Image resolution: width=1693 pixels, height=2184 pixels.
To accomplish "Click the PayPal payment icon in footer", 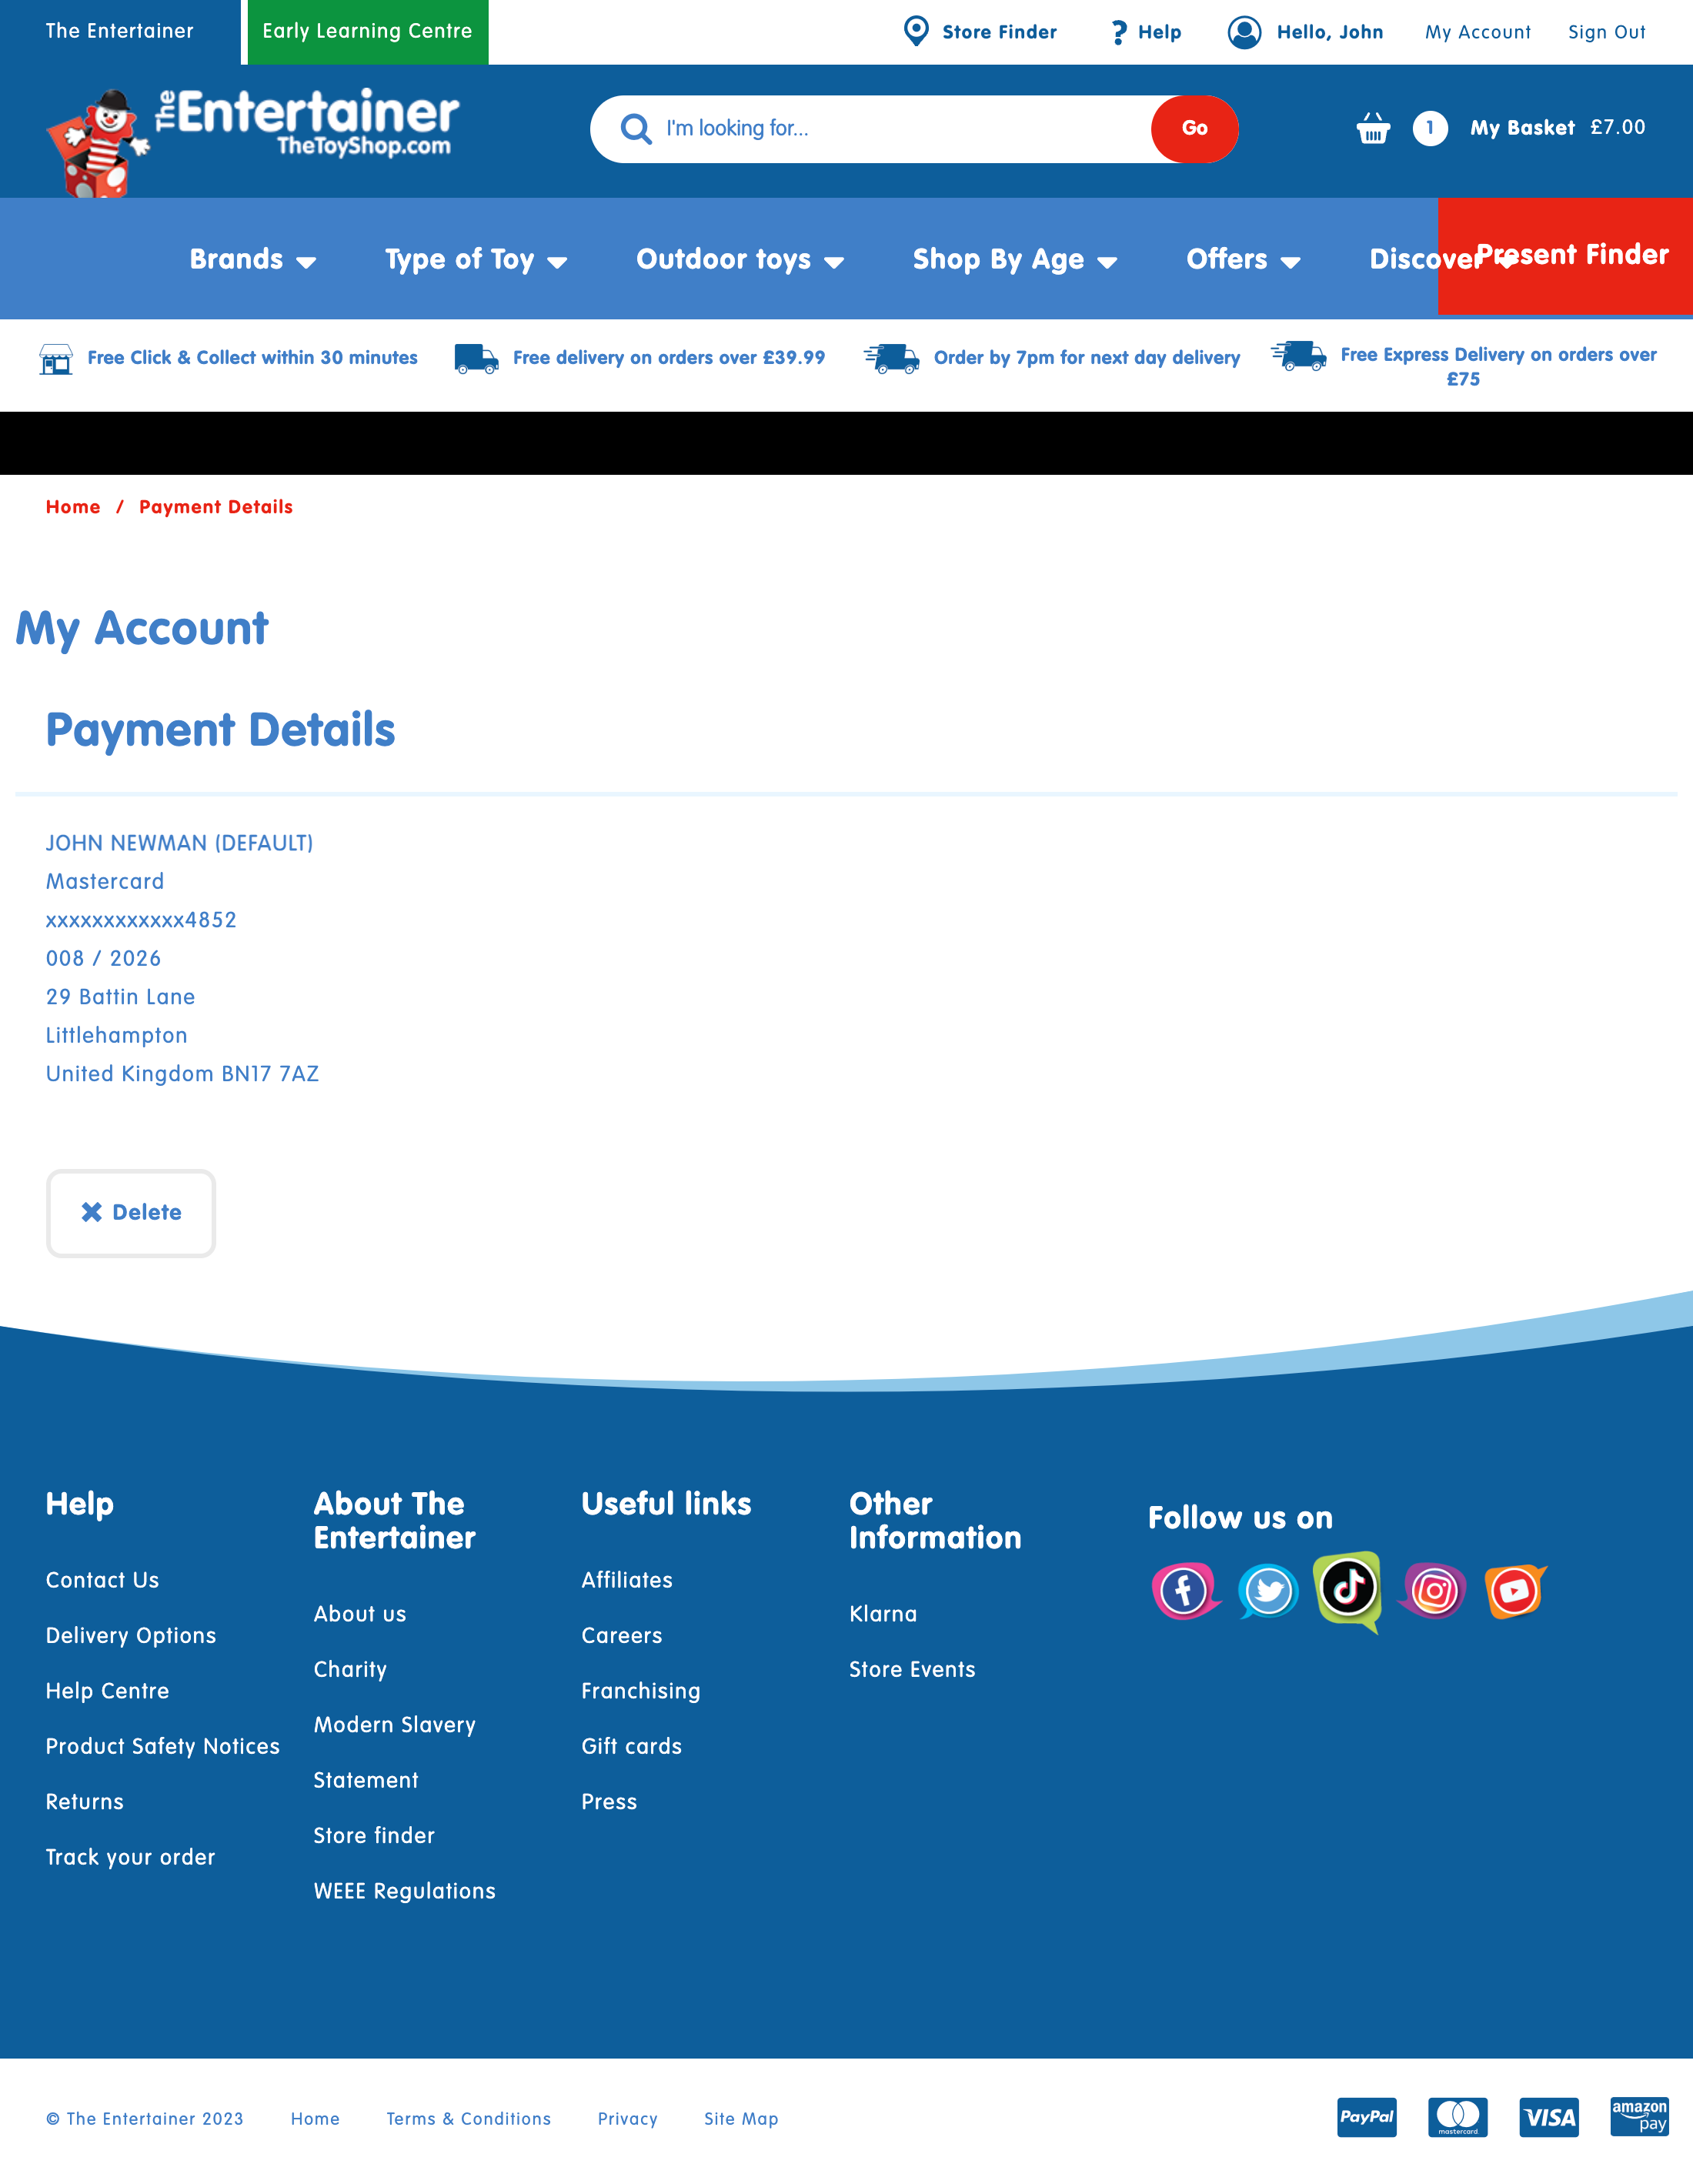I will [x=1366, y=2118].
